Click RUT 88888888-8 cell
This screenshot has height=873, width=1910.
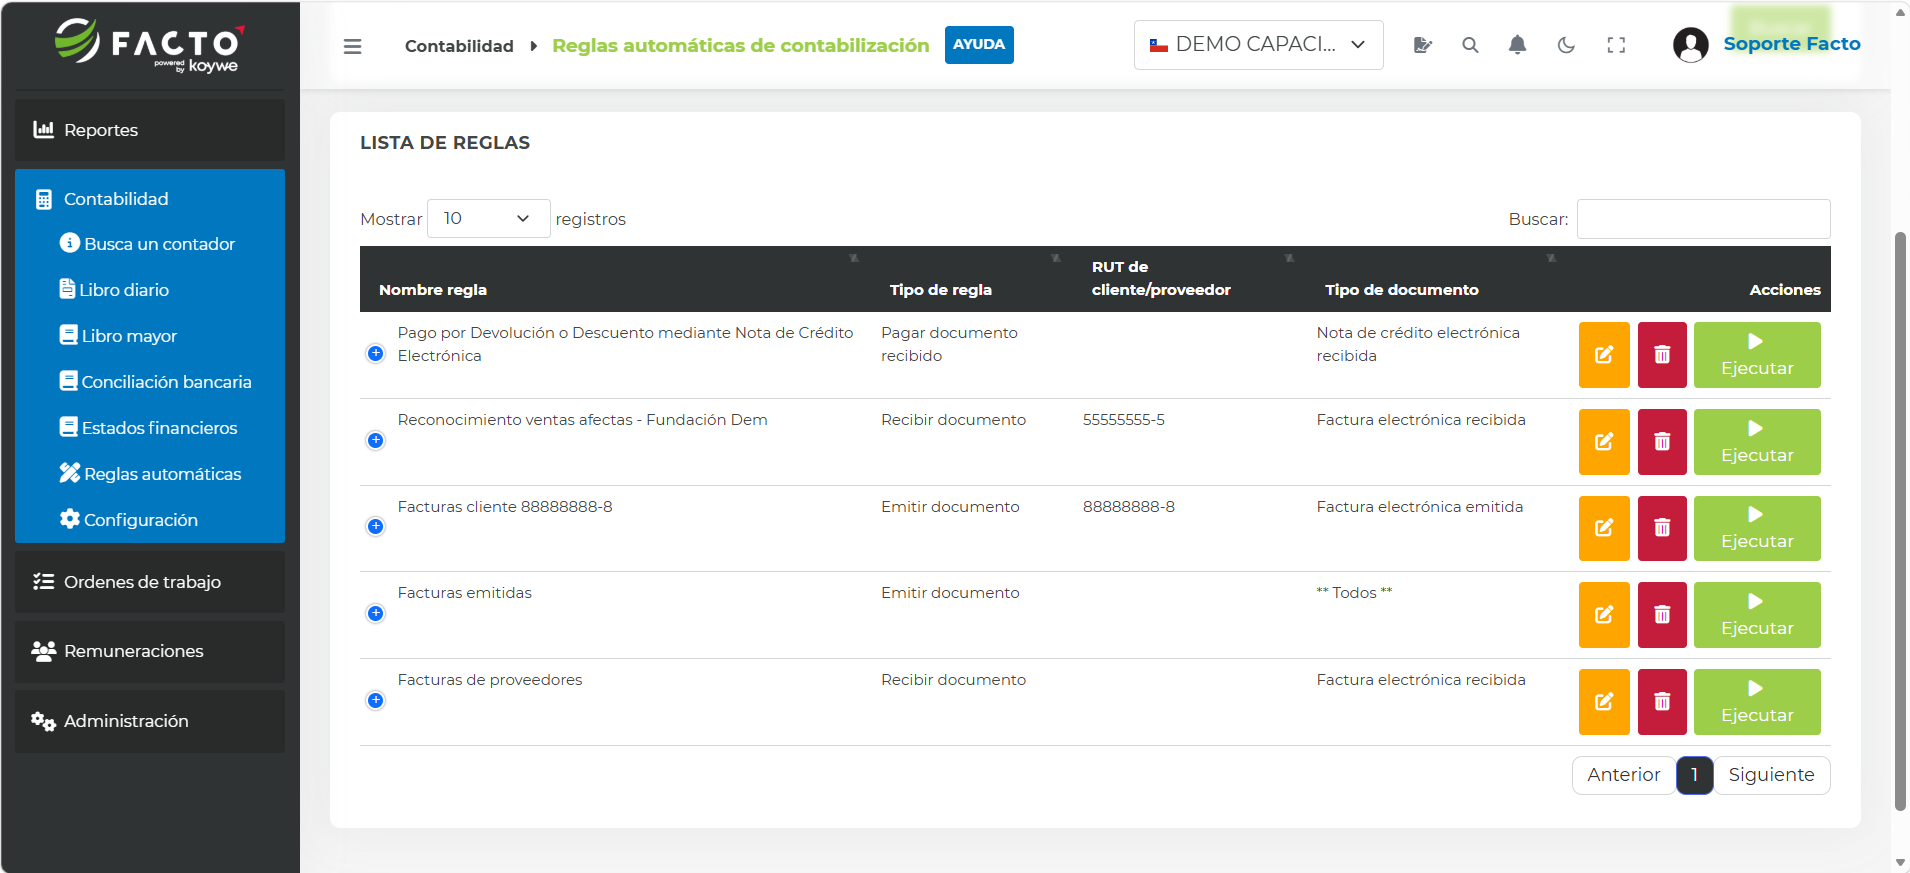point(1129,507)
